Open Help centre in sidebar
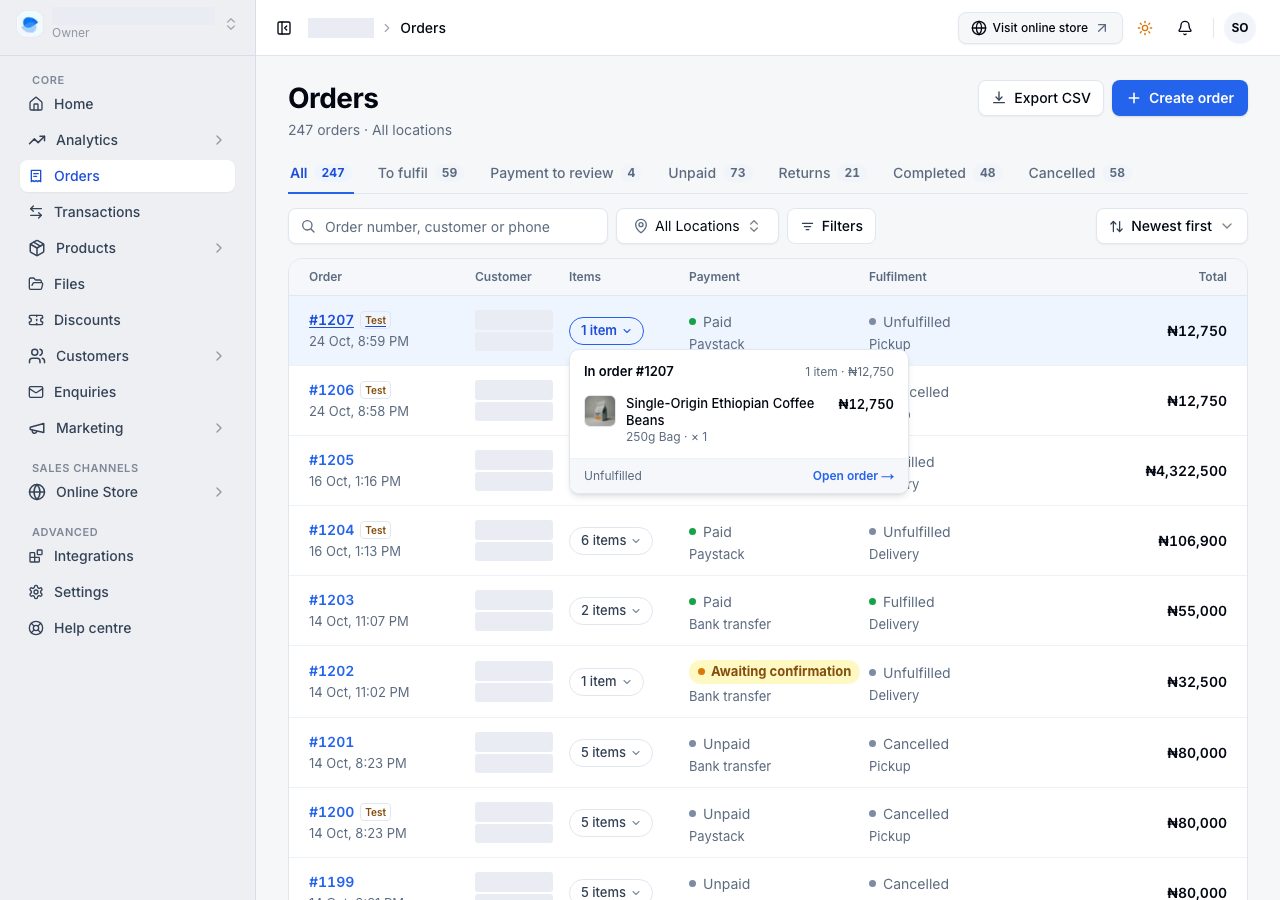The width and height of the screenshot is (1280, 900). (127, 628)
